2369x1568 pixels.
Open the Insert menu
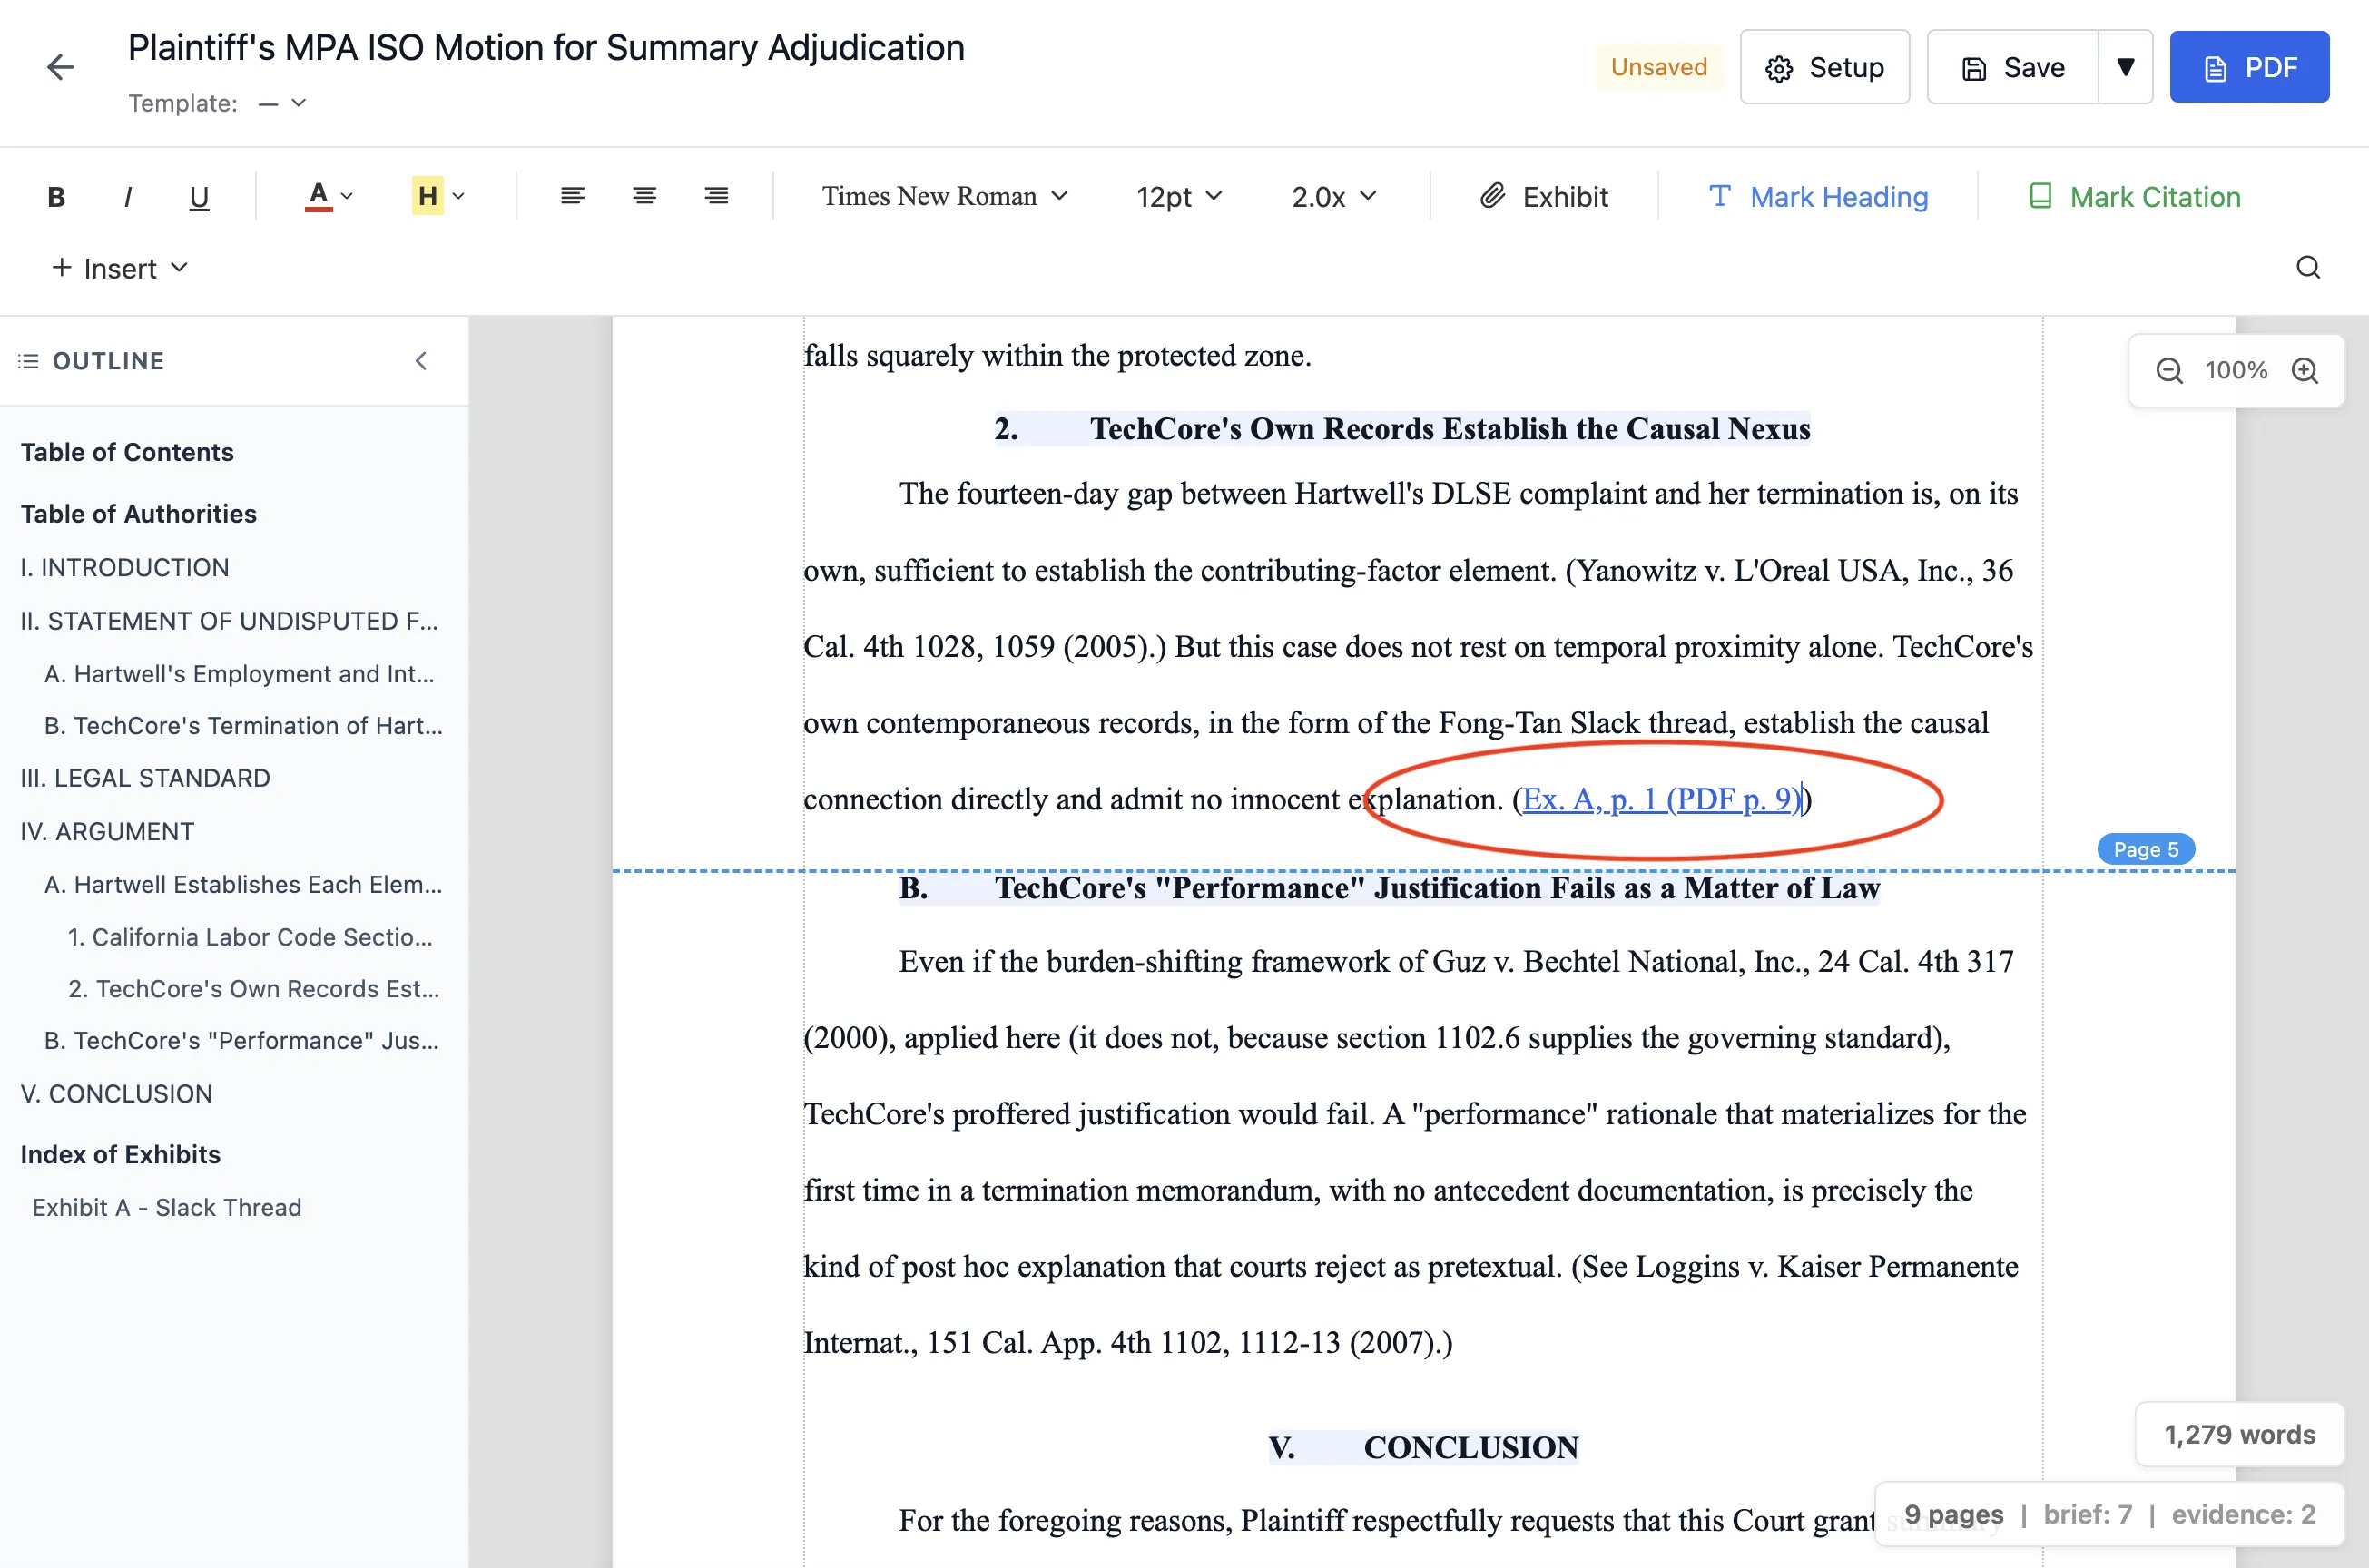[x=119, y=268]
